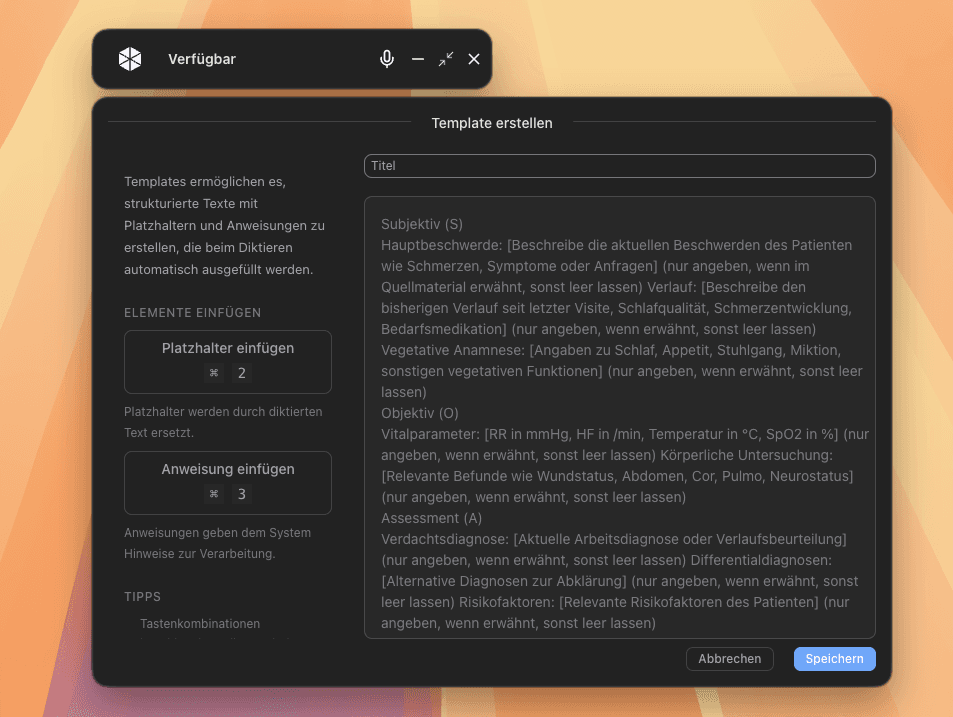Viewport: 953px width, 717px height.
Task: Open the Tastenkombinationen tip
Action: 199,623
